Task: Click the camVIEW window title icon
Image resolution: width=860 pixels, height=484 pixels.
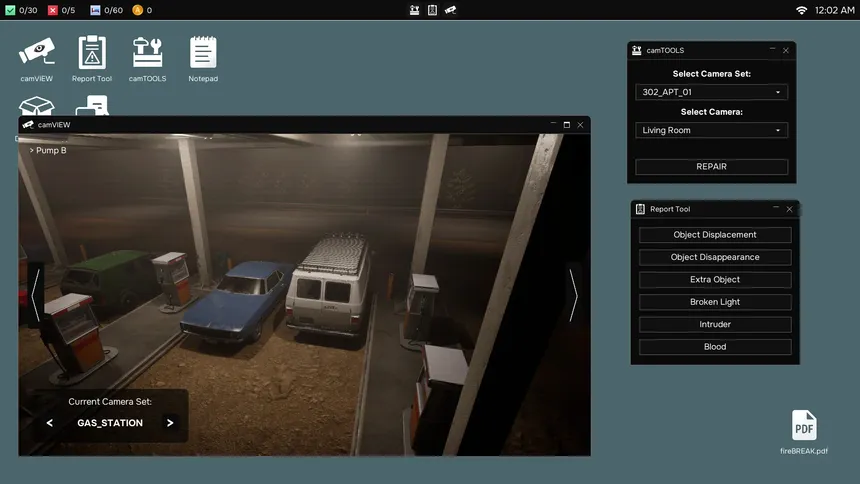Action: pos(28,125)
